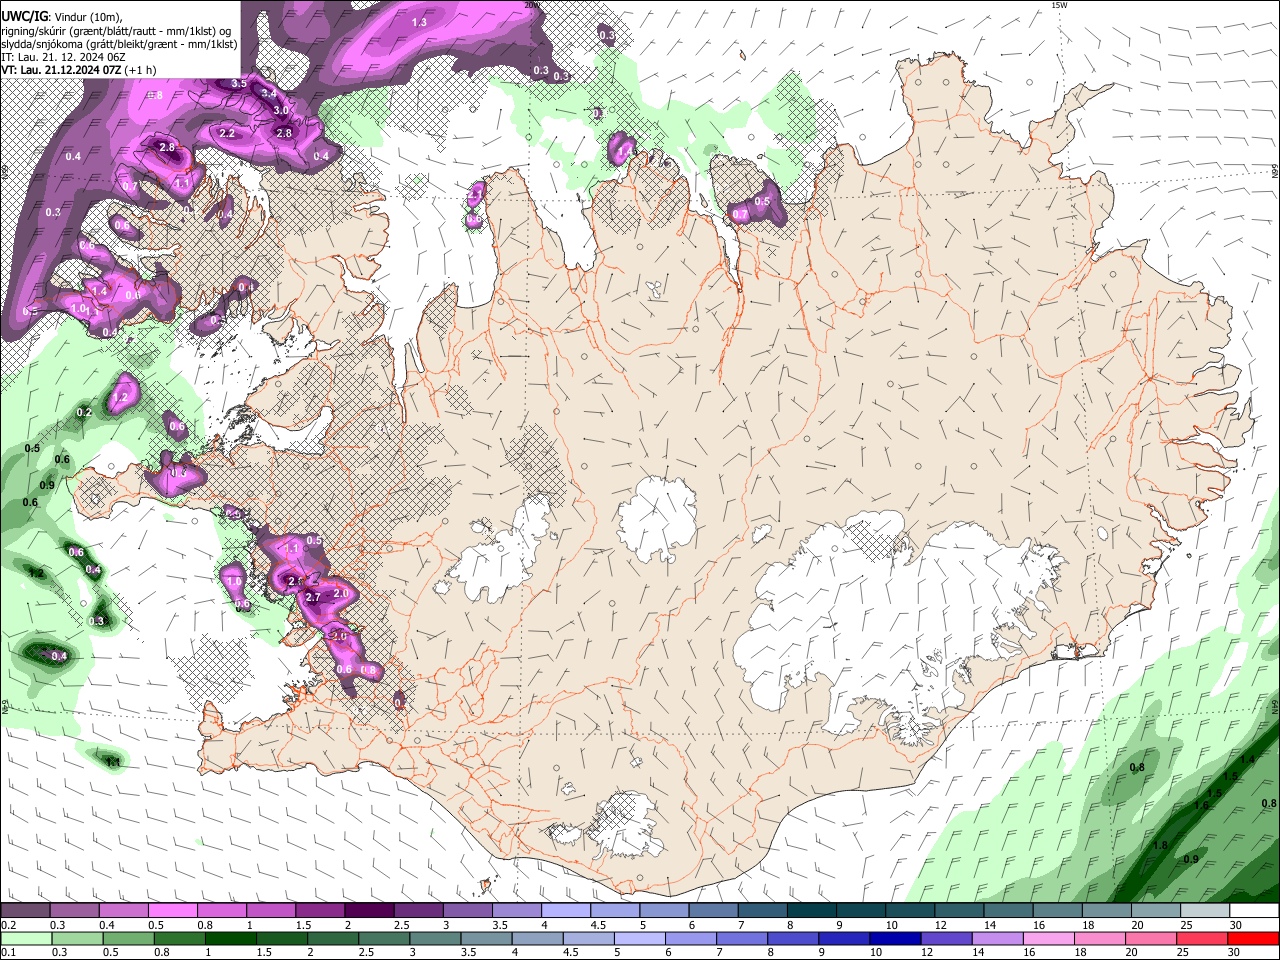Click the 2.7 snowfall value near the southwest coast

312,597
